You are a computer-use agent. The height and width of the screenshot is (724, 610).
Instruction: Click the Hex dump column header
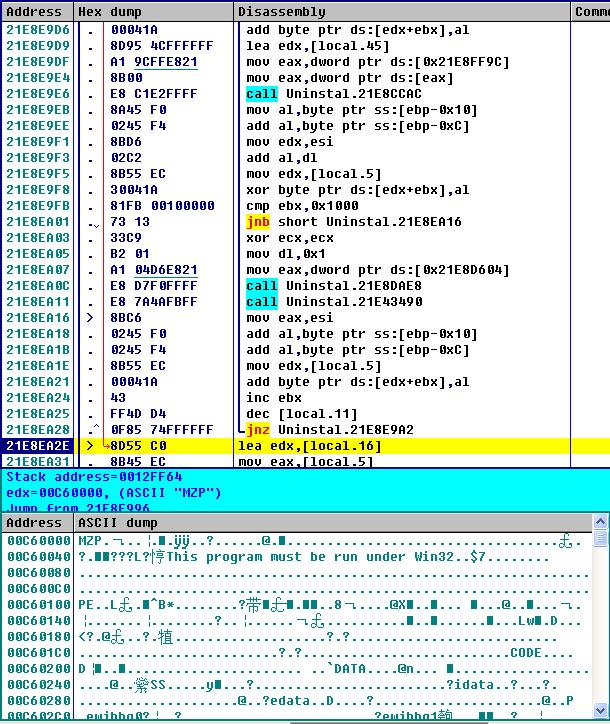point(154,12)
